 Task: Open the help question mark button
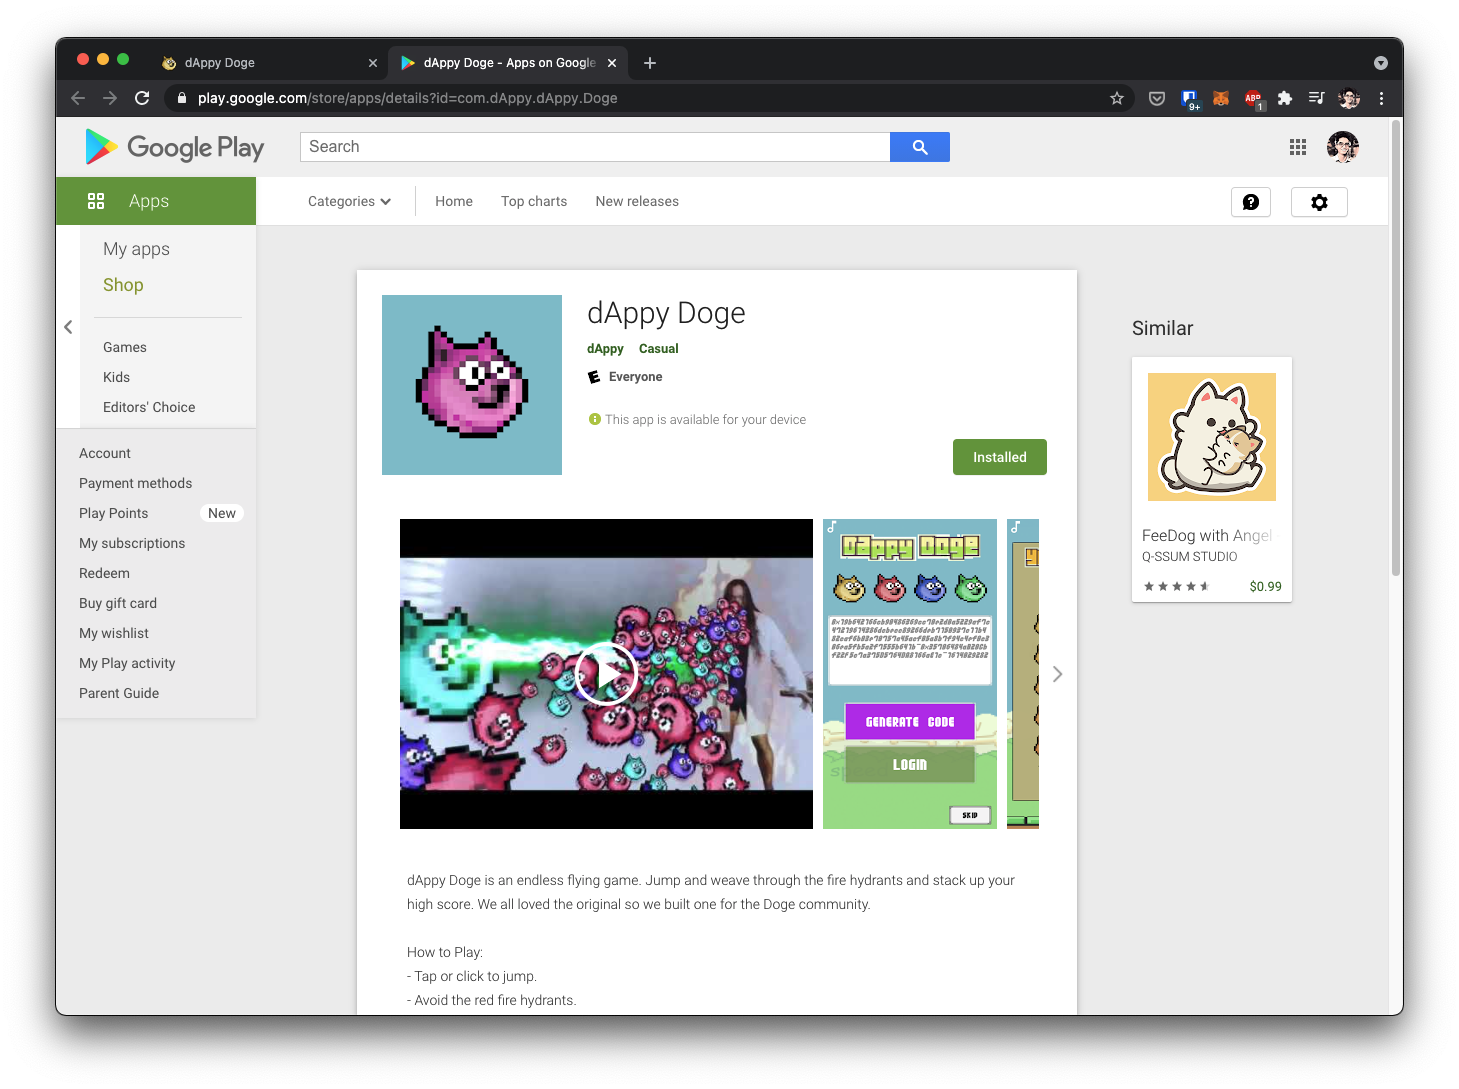coord(1251,202)
